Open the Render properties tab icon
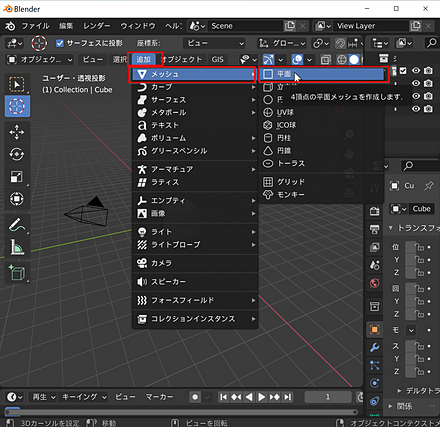This screenshot has width=440, height=427. pos(375,211)
